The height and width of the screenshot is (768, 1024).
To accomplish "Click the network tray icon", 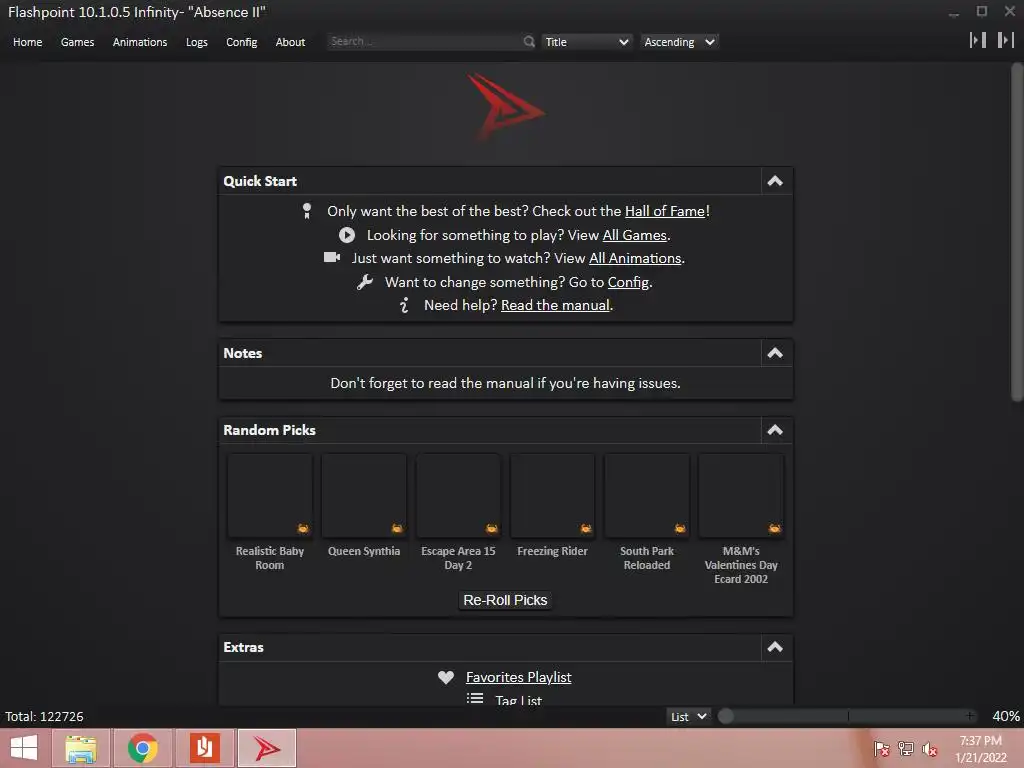I will tap(906, 749).
